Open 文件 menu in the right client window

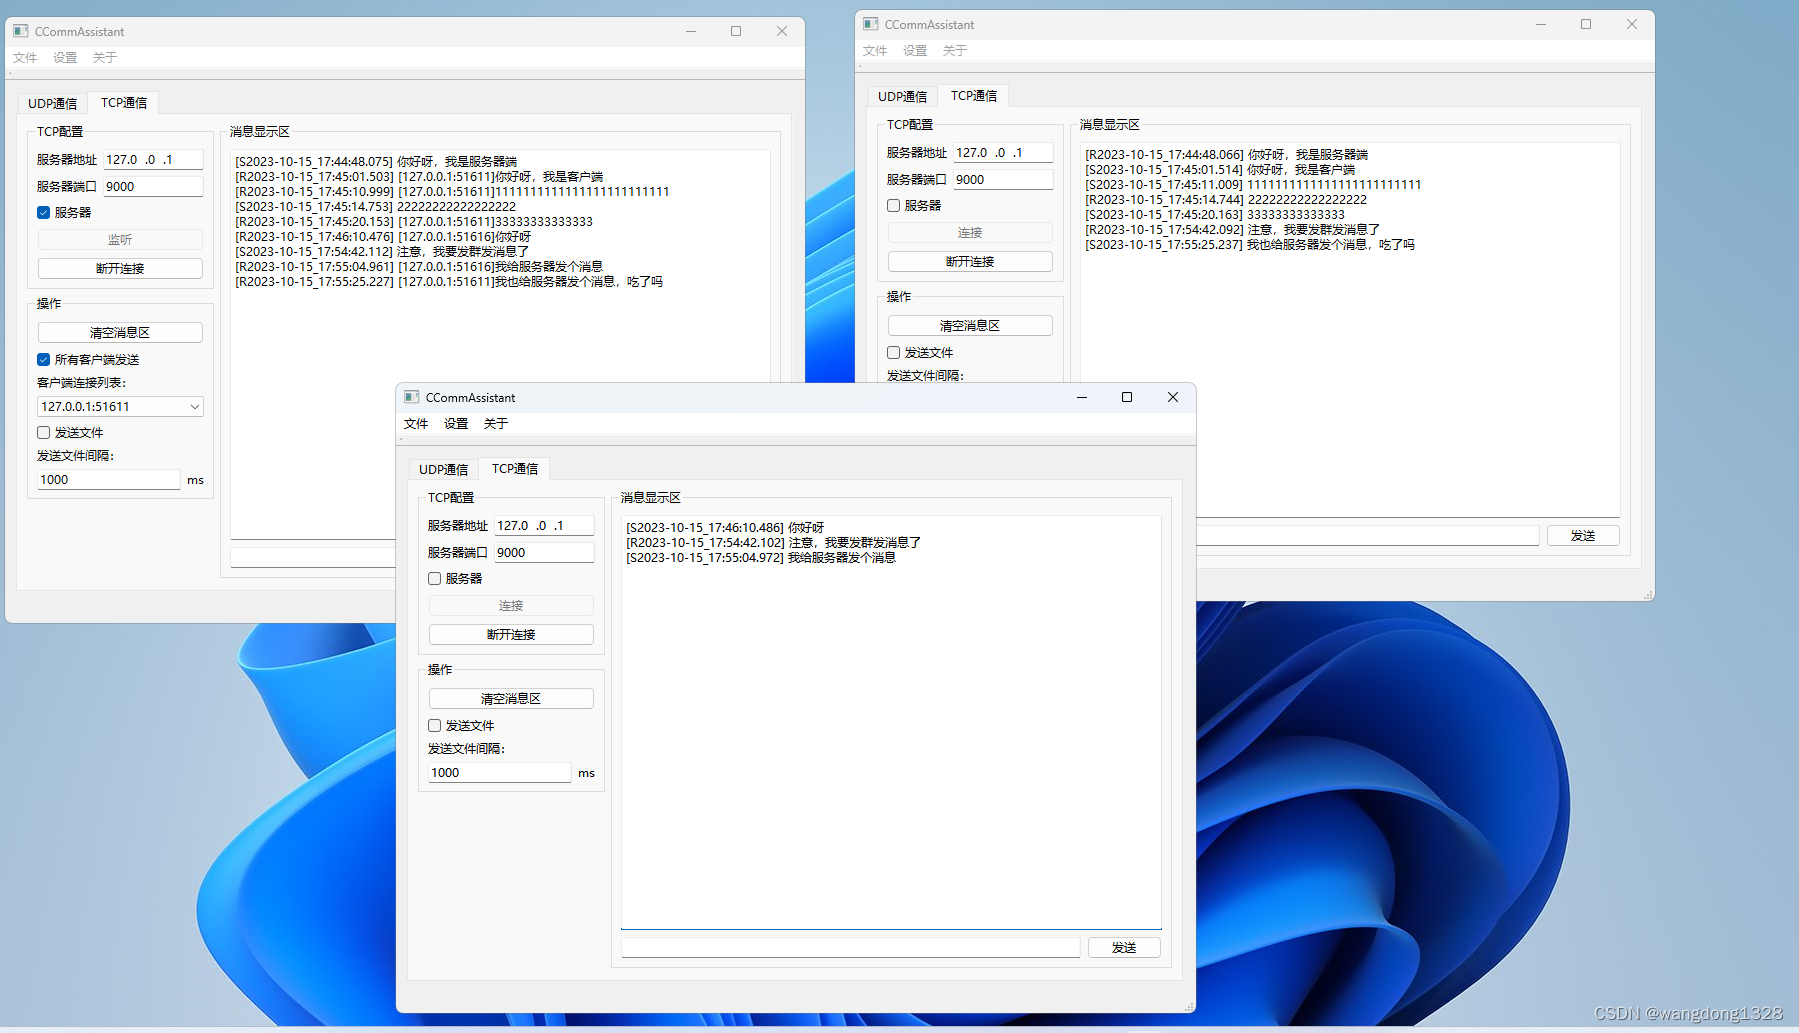pos(875,50)
